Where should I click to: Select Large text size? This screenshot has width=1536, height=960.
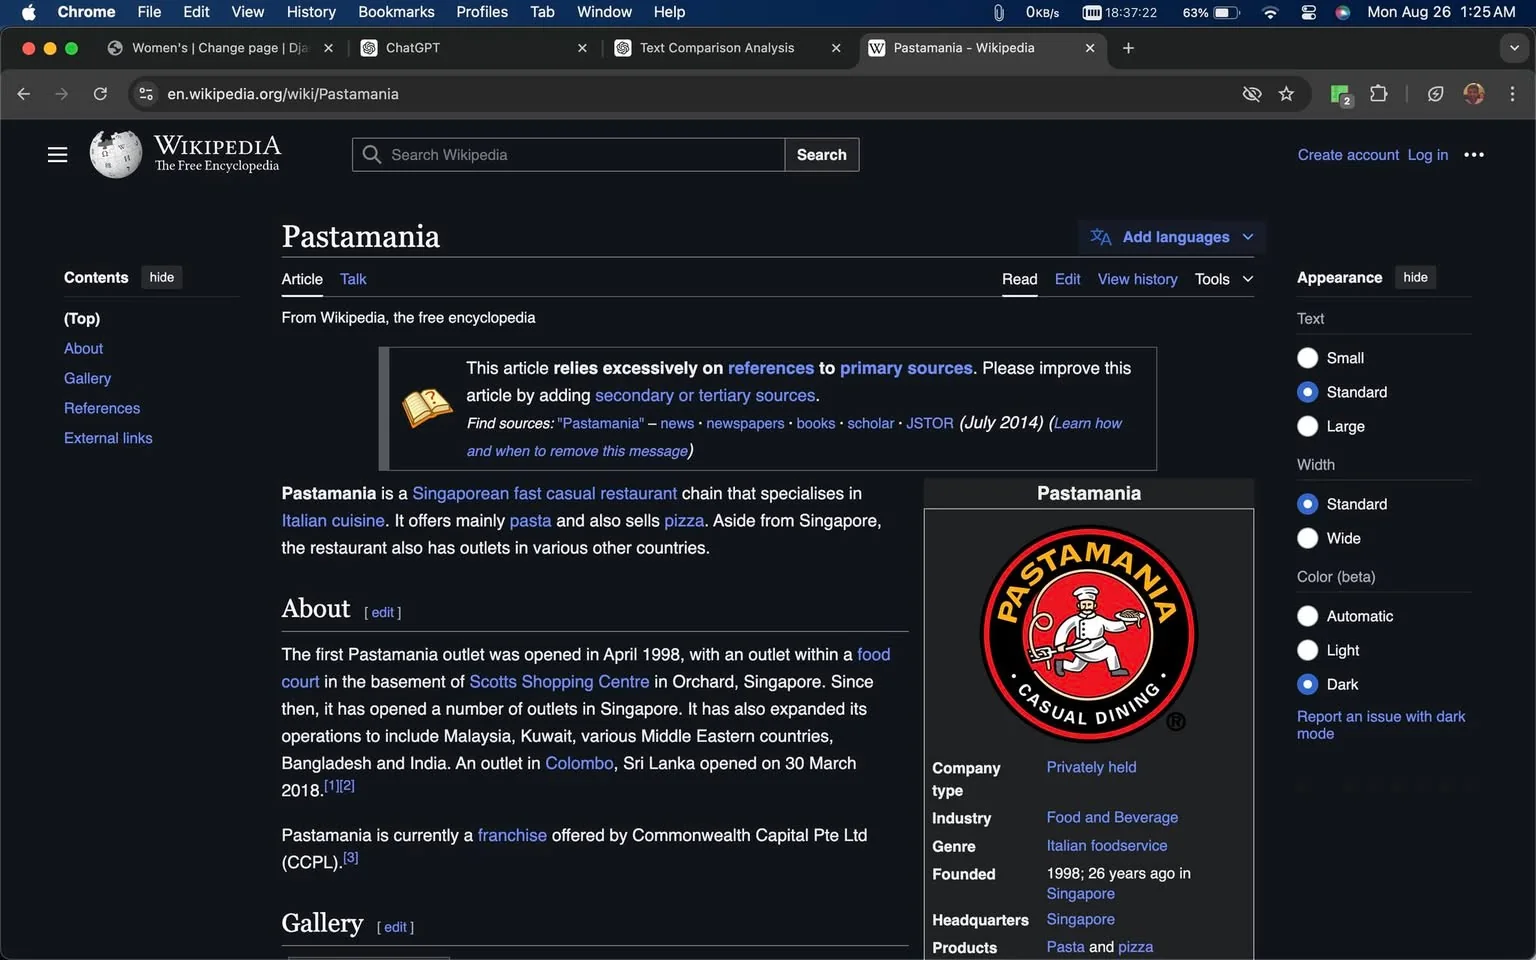click(1307, 425)
